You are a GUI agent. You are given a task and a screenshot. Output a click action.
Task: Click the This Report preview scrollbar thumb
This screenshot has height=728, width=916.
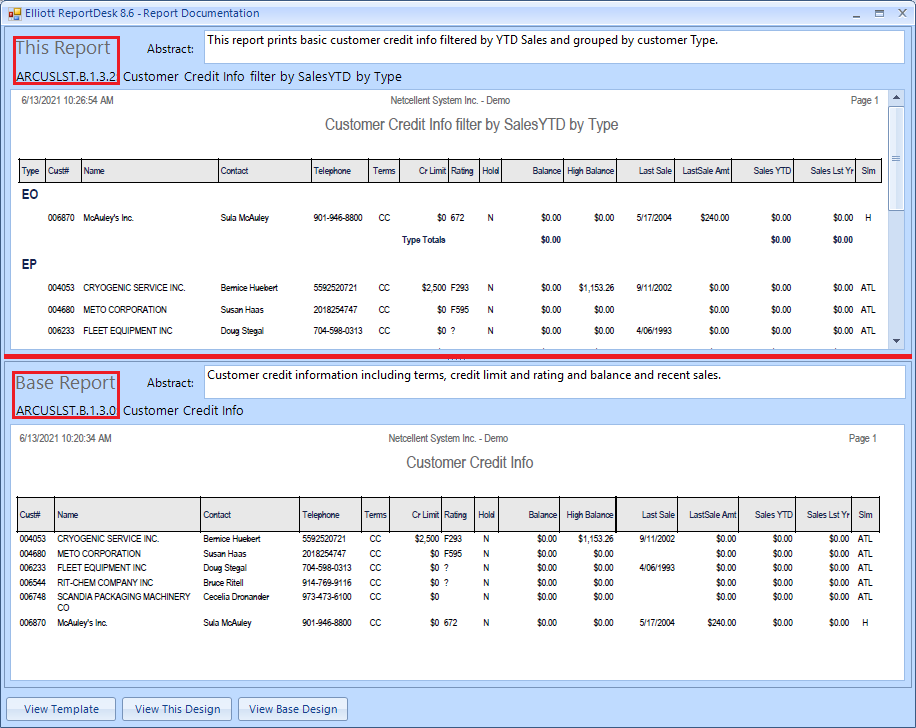click(x=896, y=160)
